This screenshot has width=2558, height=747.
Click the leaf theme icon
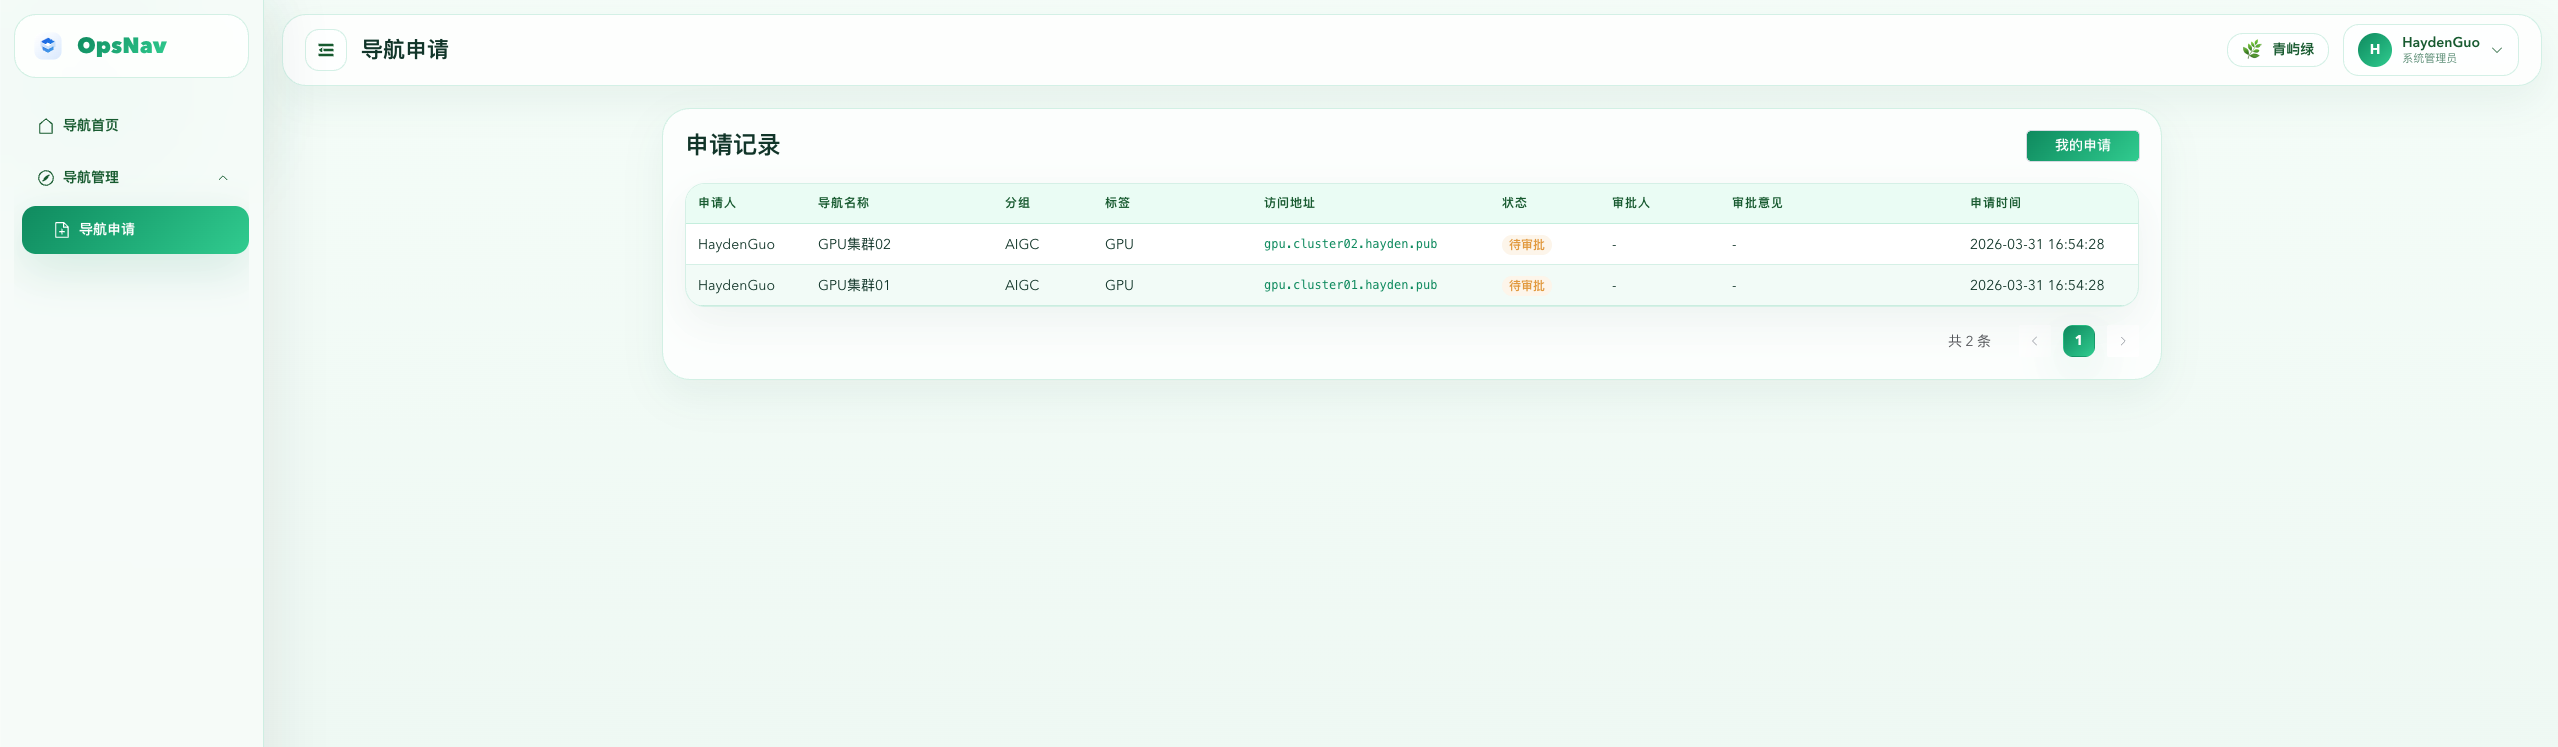(2251, 50)
